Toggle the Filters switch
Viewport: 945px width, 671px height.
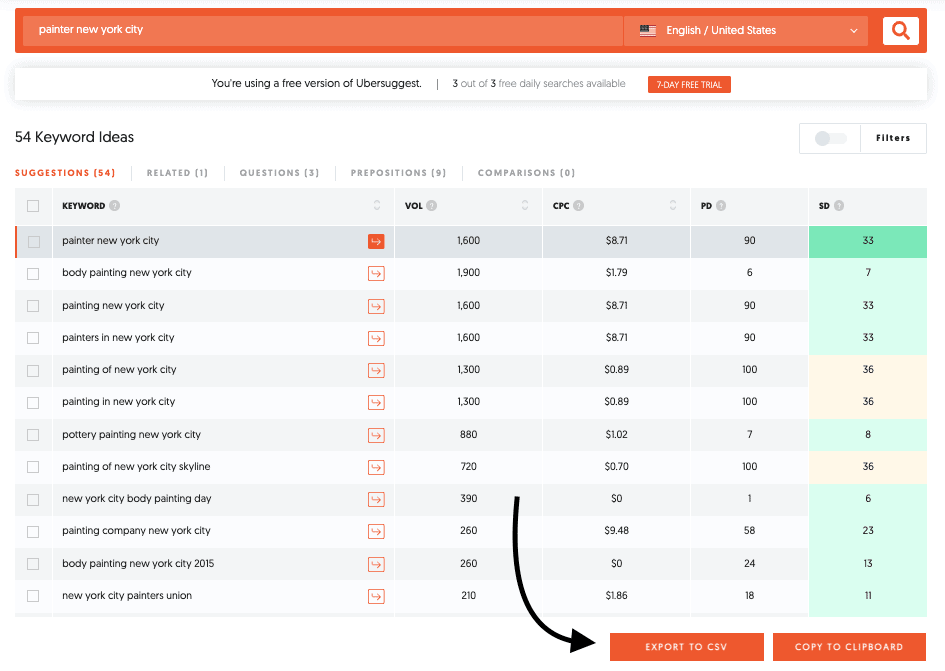(830, 139)
